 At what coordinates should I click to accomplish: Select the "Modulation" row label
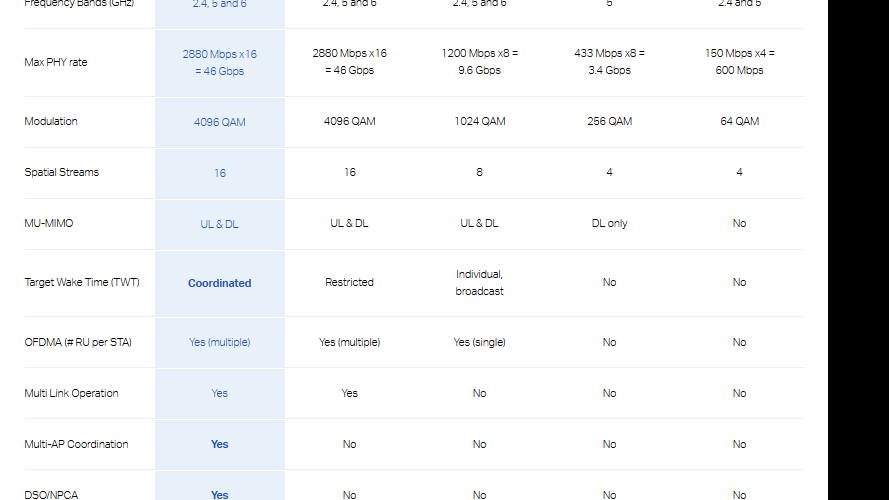[x=51, y=122]
